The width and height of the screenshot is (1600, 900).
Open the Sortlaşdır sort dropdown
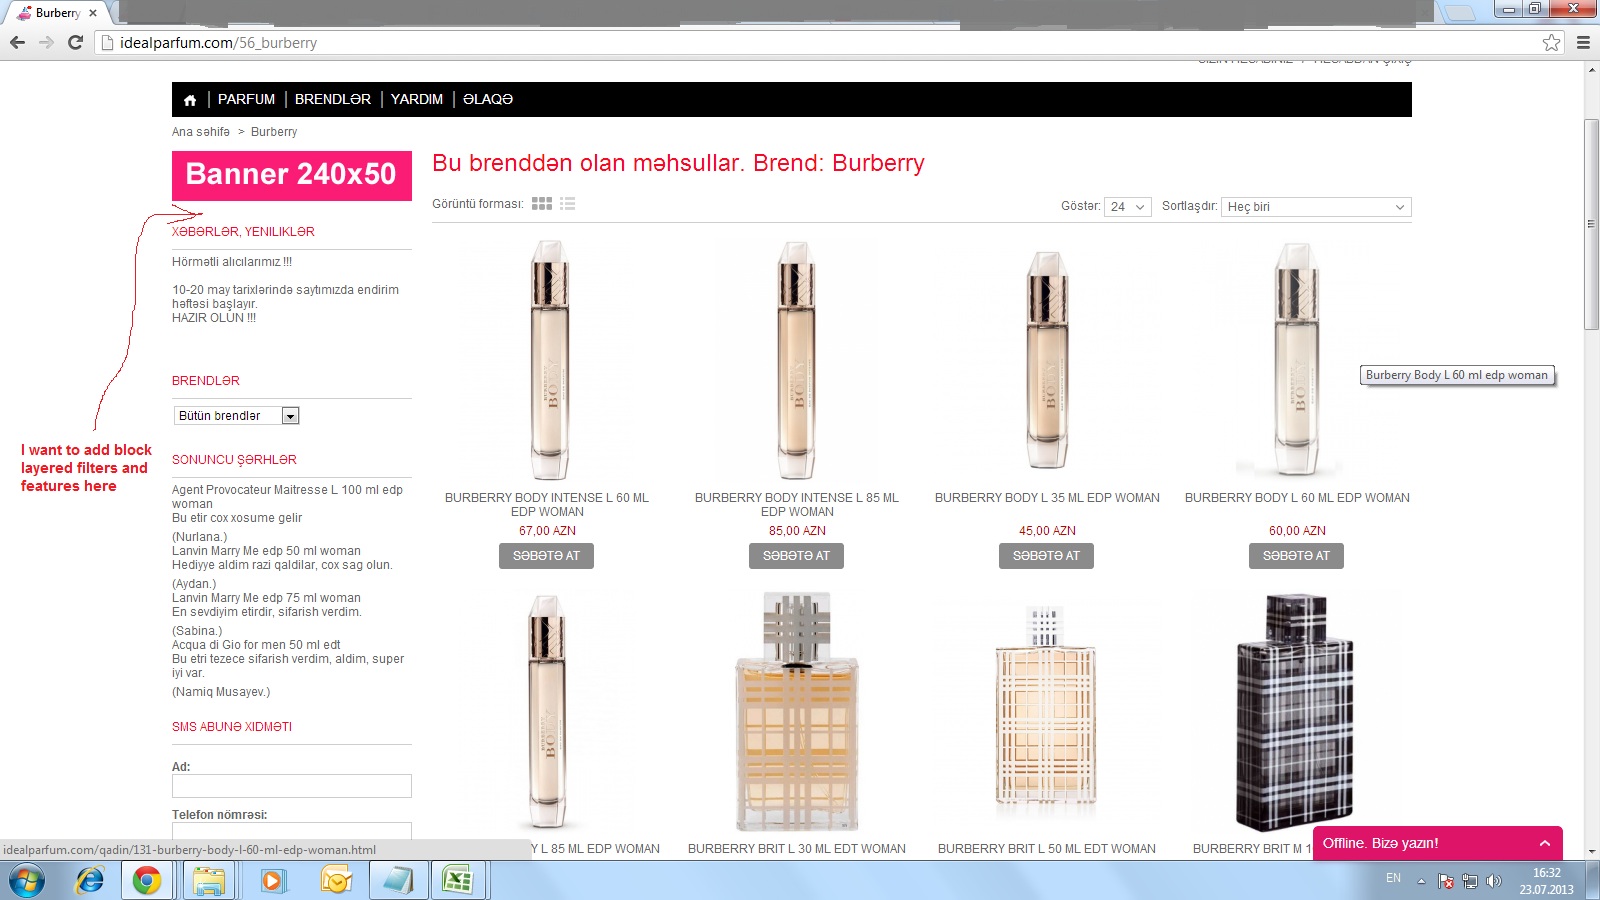[x=1316, y=207]
